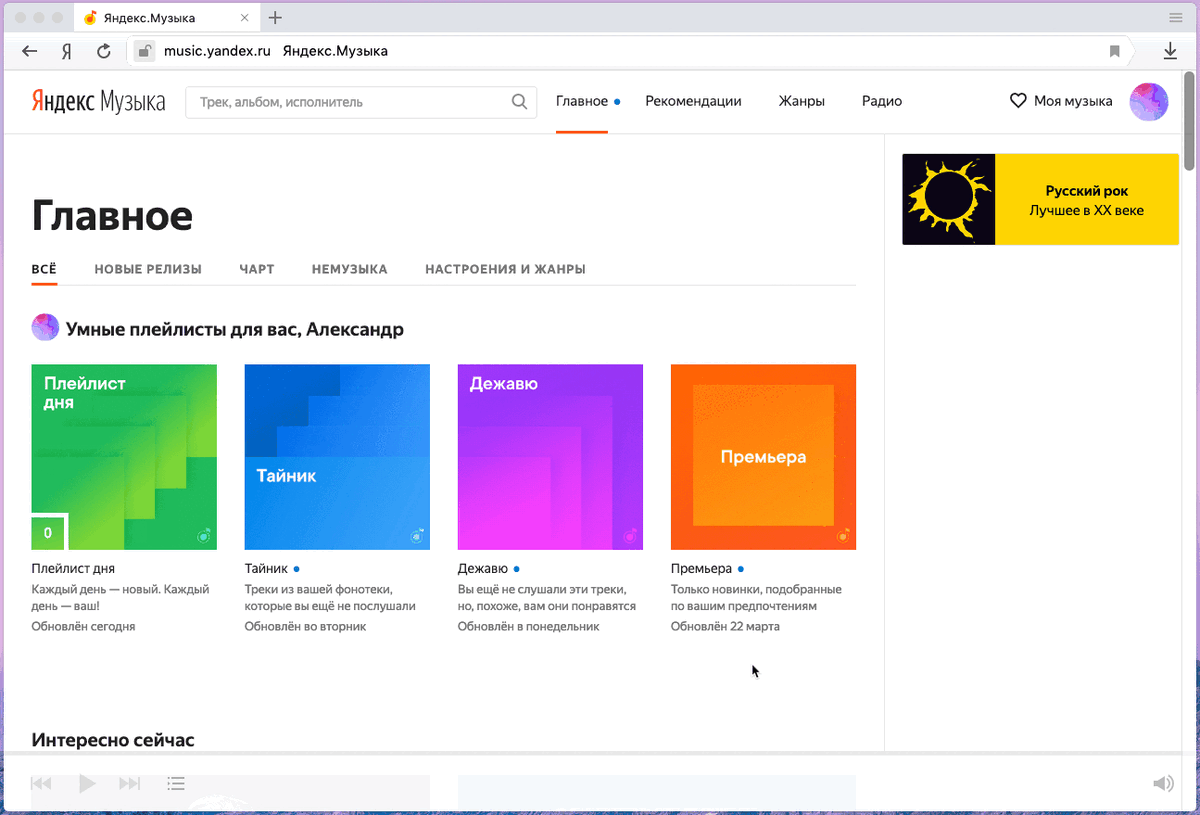This screenshot has width=1200, height=815.
Task: Open the user avatar in the header
Action: click(x=1149, y=102)
